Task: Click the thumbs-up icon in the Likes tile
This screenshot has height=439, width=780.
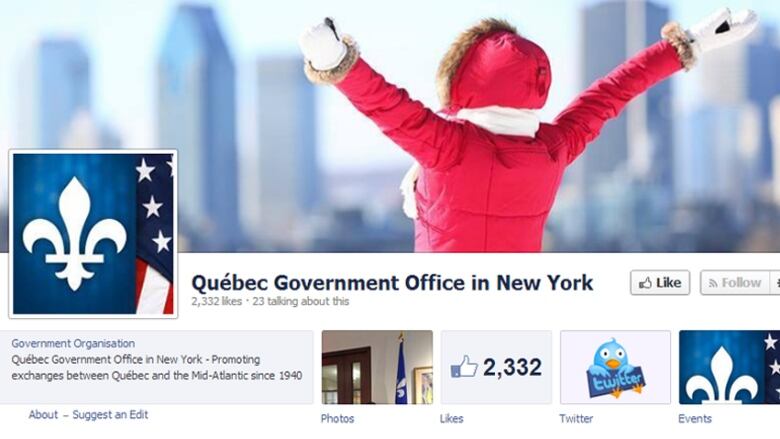Action: pos(464,367)
